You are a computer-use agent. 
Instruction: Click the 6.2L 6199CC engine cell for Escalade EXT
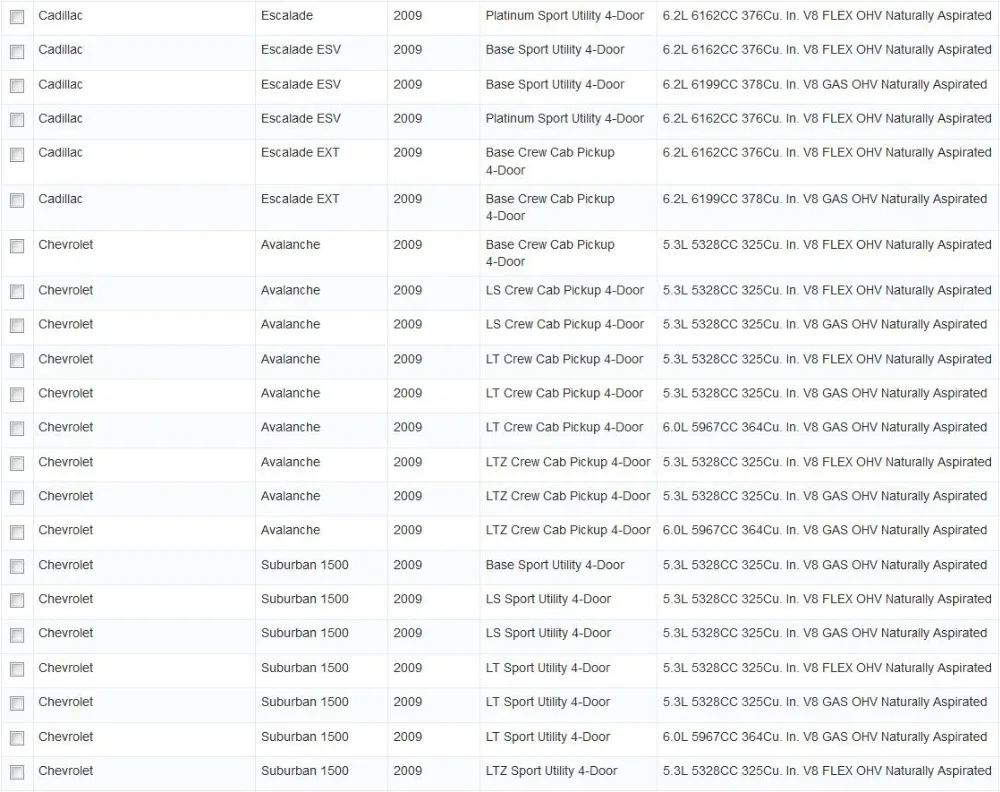pyautogui.click(x=825, y=199)
